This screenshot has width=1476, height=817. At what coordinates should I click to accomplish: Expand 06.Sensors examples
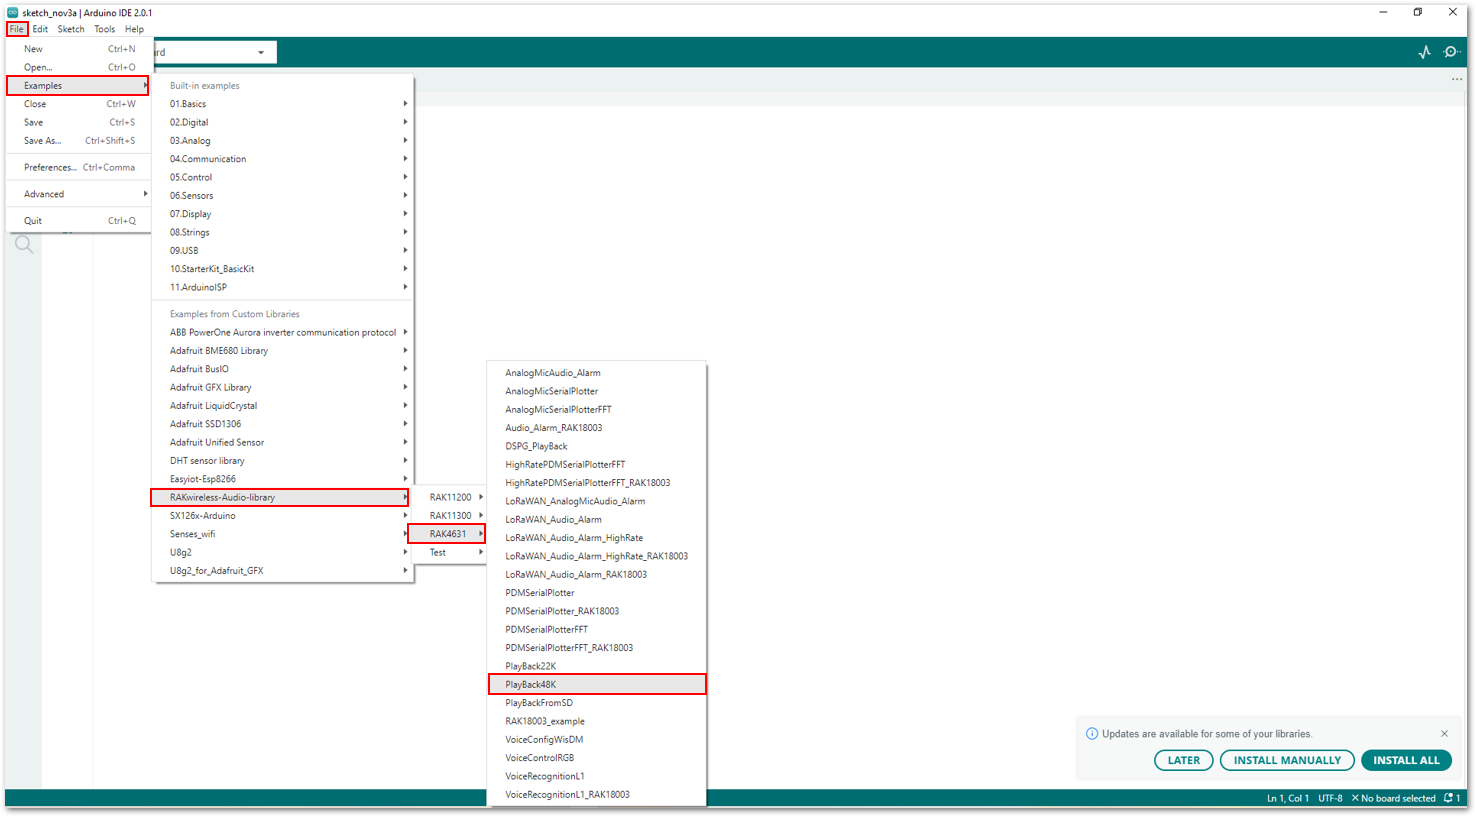click(x=283, y=196)
